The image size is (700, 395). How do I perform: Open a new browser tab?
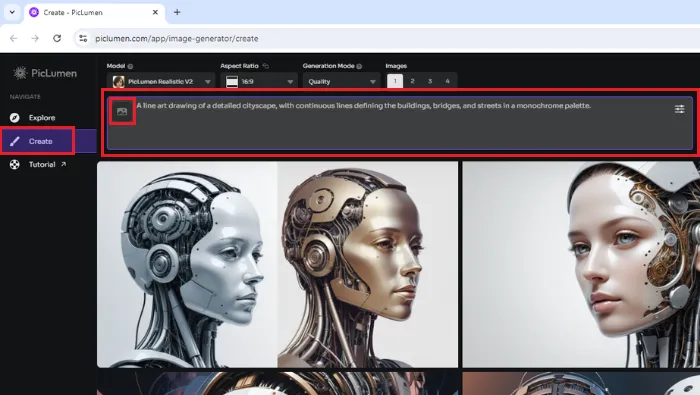[x=177, y=12]
